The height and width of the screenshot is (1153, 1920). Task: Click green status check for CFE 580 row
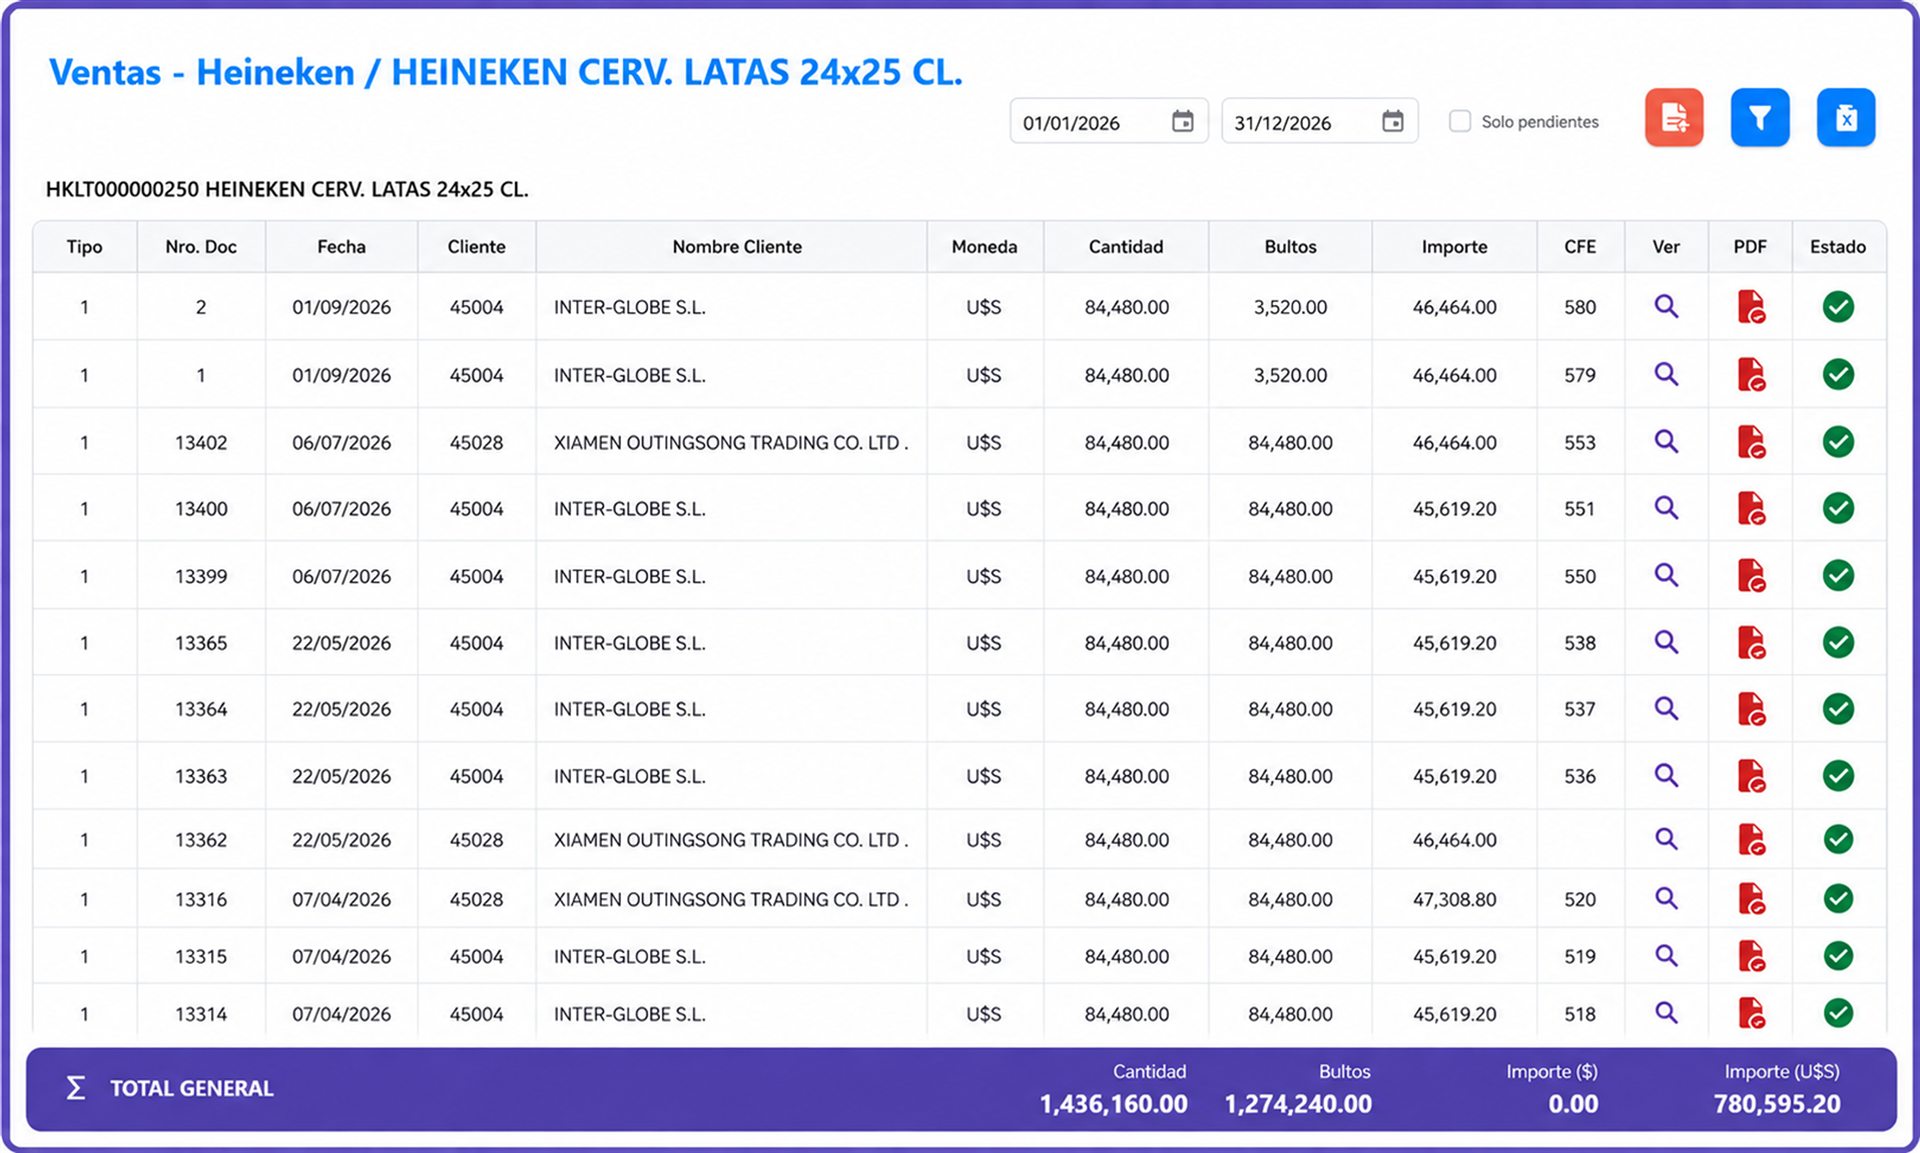(1838, 307)
